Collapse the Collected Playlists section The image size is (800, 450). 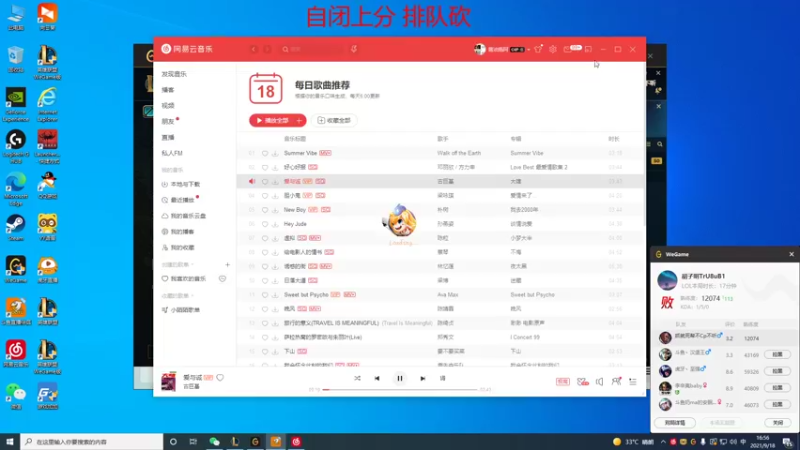pos(178,296)
